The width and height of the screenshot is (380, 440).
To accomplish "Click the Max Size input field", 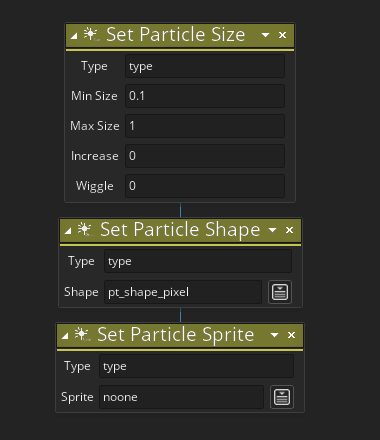I will click(x=205, y=126).
